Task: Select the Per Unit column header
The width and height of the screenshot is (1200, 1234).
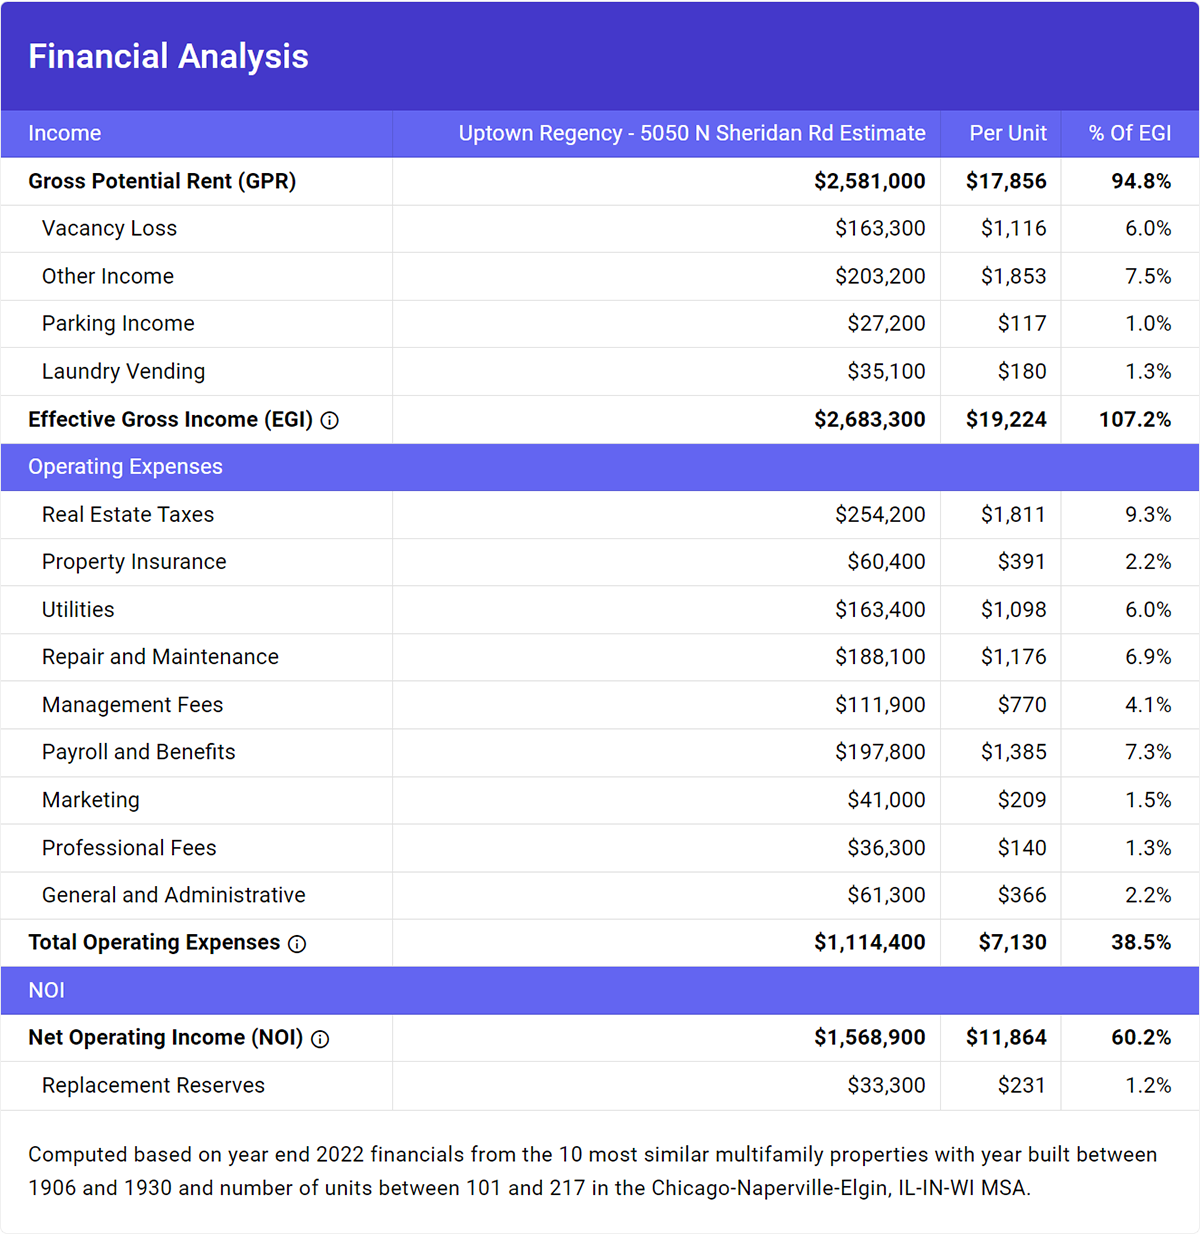Action: click(x=1006, y=133)
